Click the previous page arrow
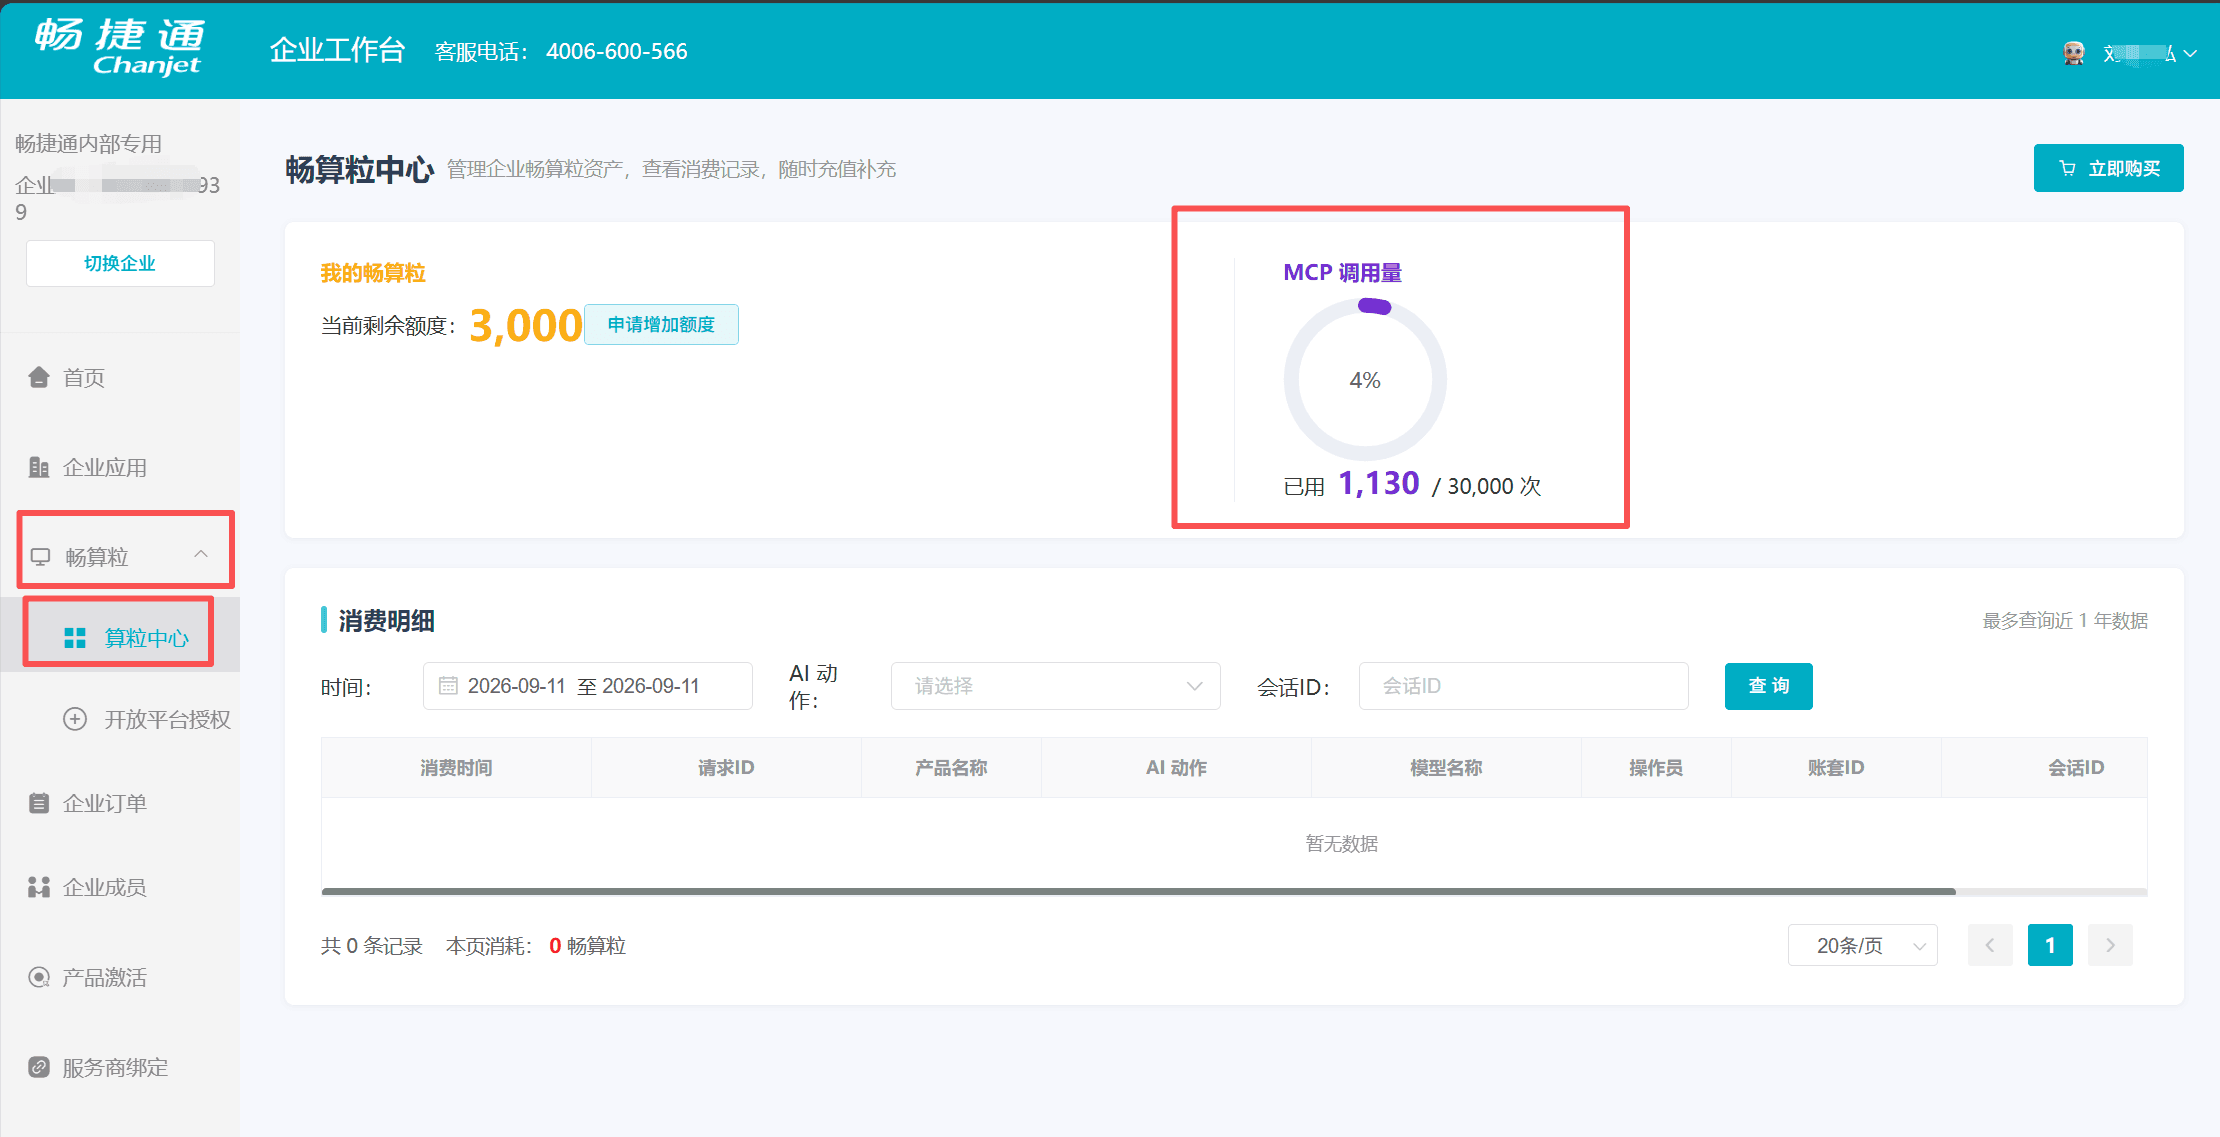This screenshot has height=1137, width=2220. (x=1990, y=945)
